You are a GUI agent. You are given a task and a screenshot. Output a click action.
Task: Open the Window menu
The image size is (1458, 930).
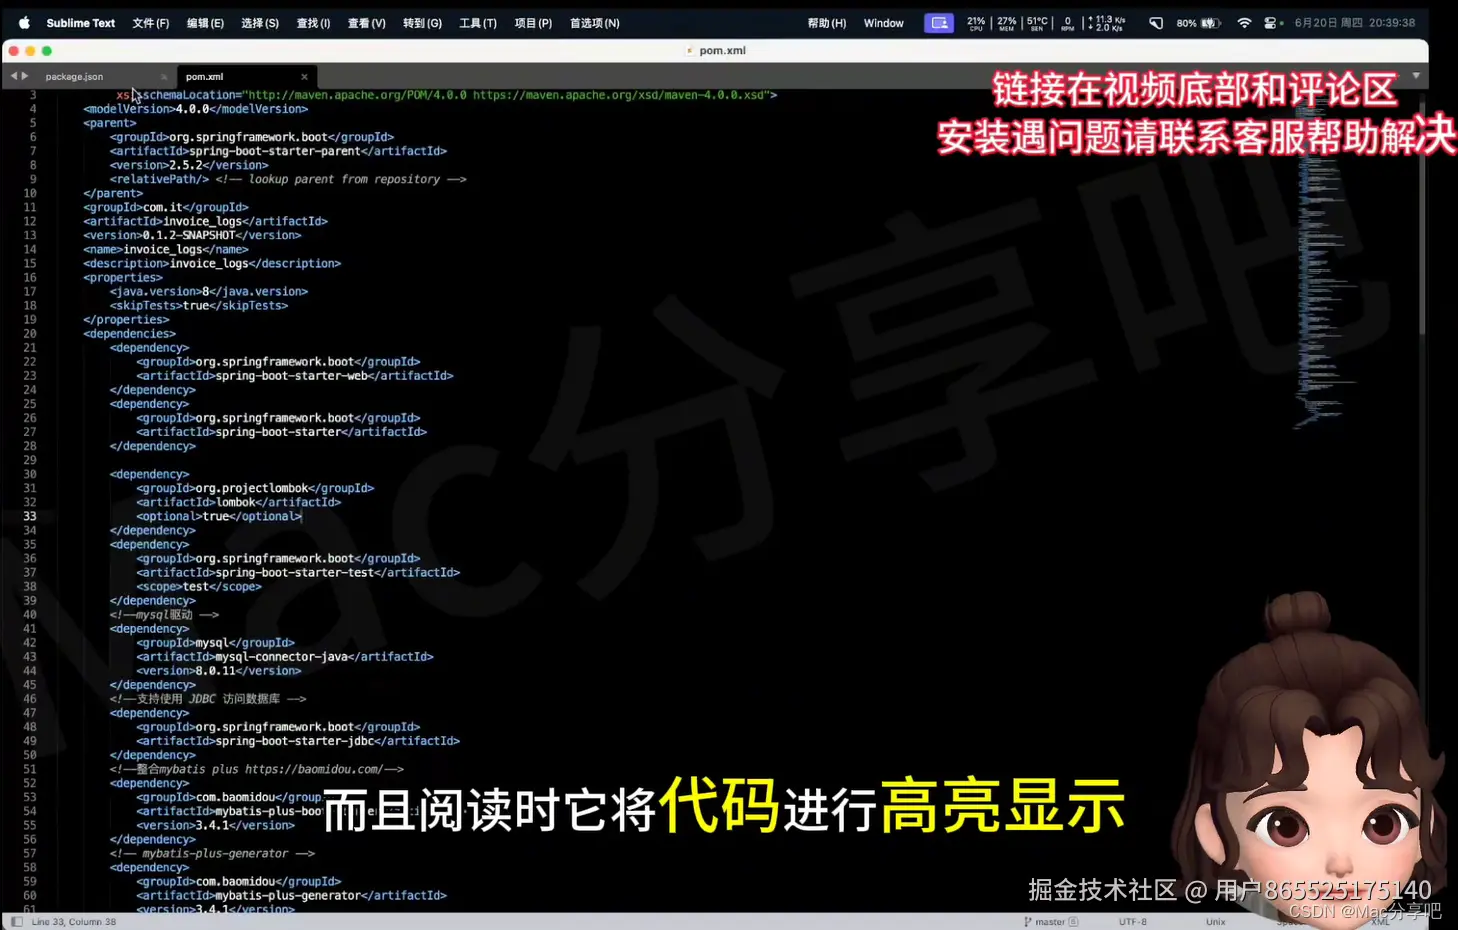point(883,23)
